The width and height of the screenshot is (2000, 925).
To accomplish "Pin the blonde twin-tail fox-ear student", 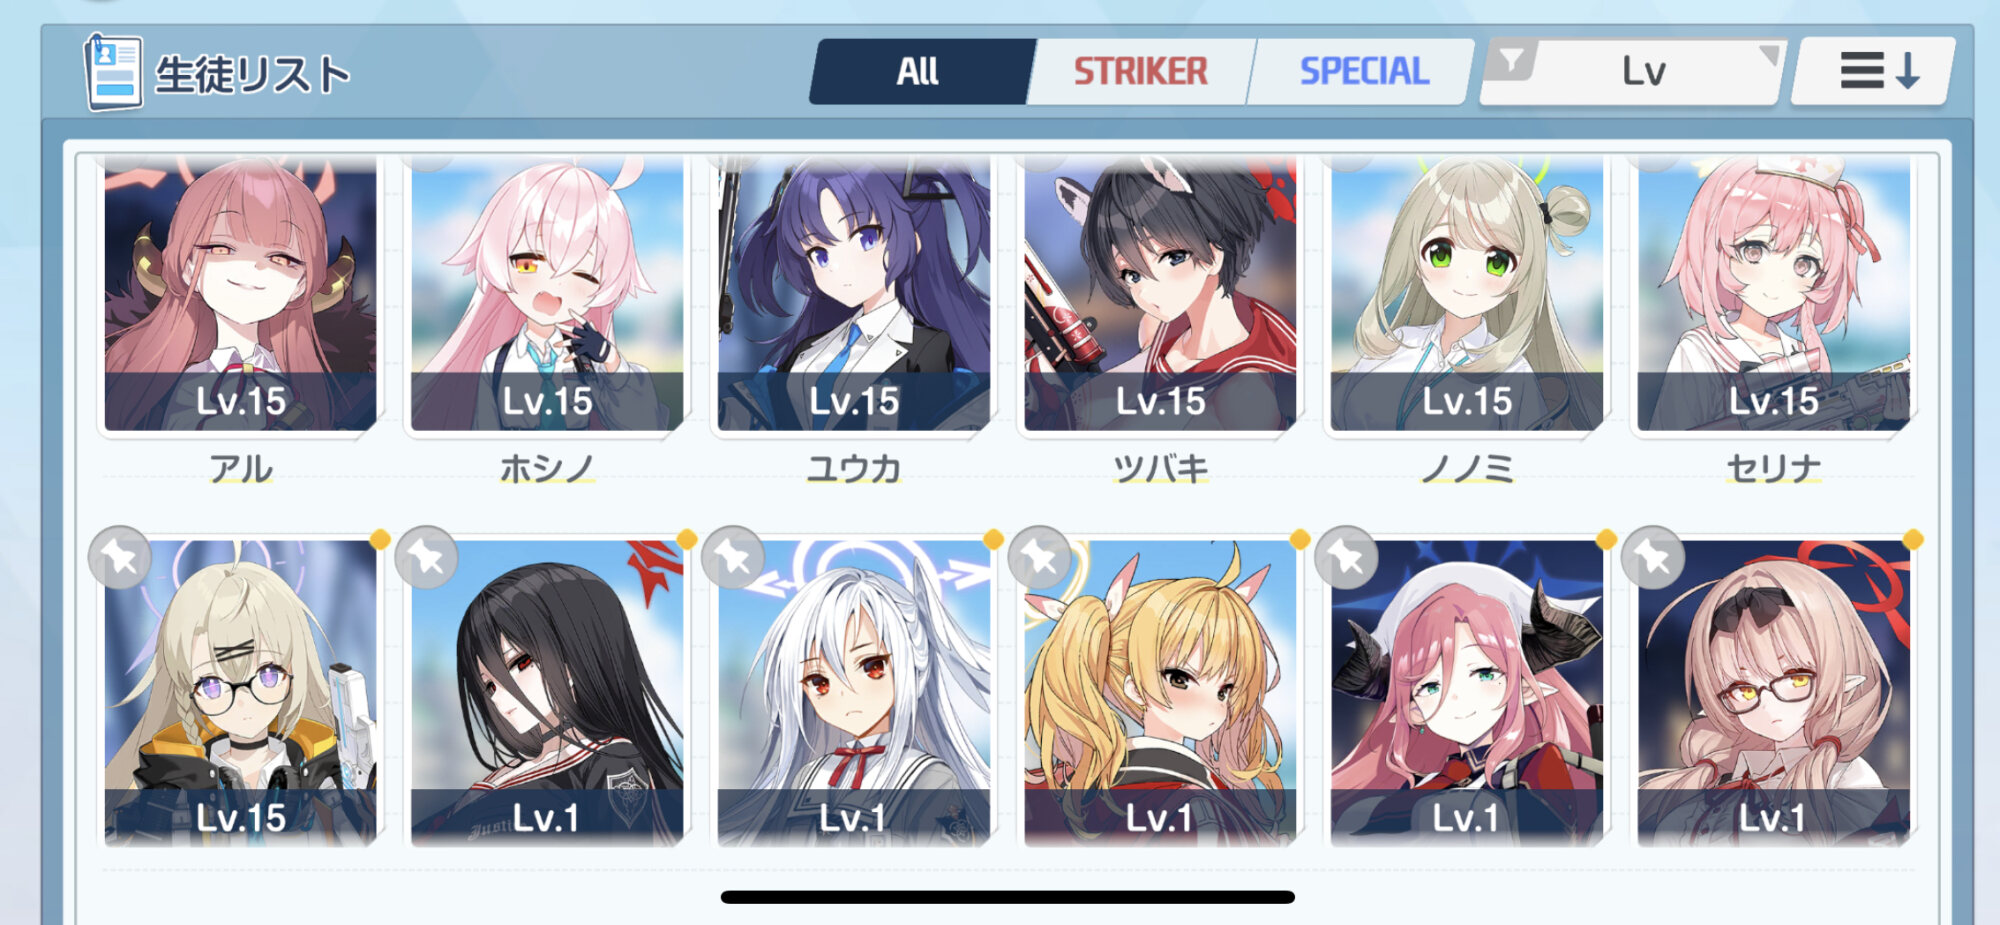I will [x=1040, y=557].
